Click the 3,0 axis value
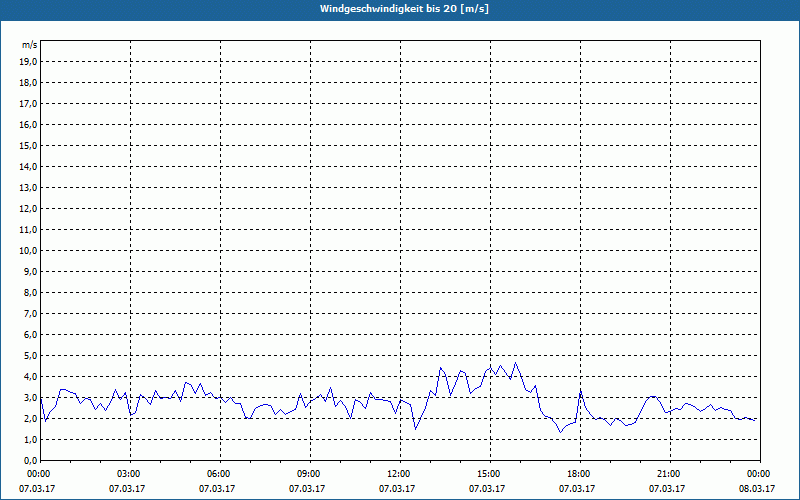This screenshot has width=800, height=500. pyautogui.click(x=30, y=397)
